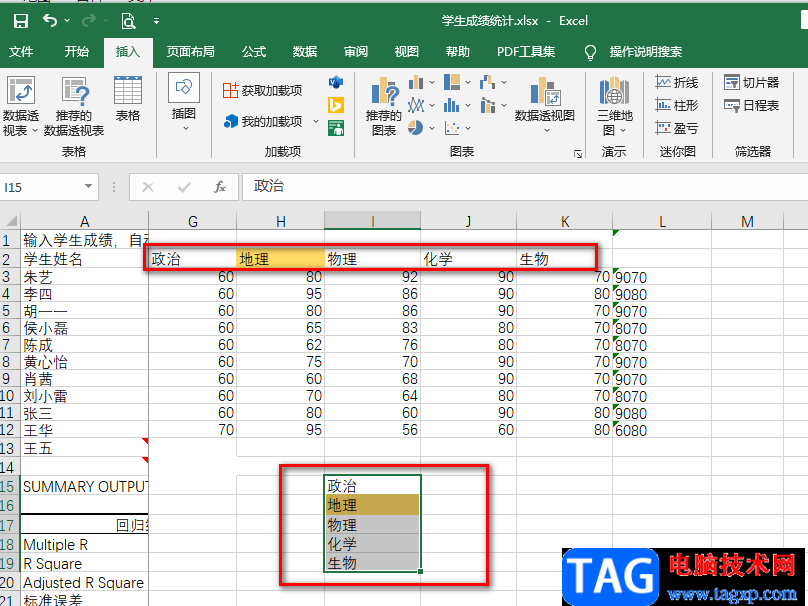Image resolution: width=808 pixels, height=606 pixels.
Task: Open the 文件 menu tab
Action: pyautogui.click(x=21, y=52)
